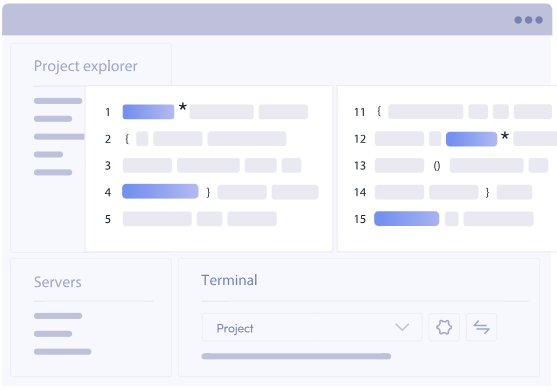The width and height of the screenshot is (557, 392).
Task: Click the opening brace on line 2
Action: (127, 138)
